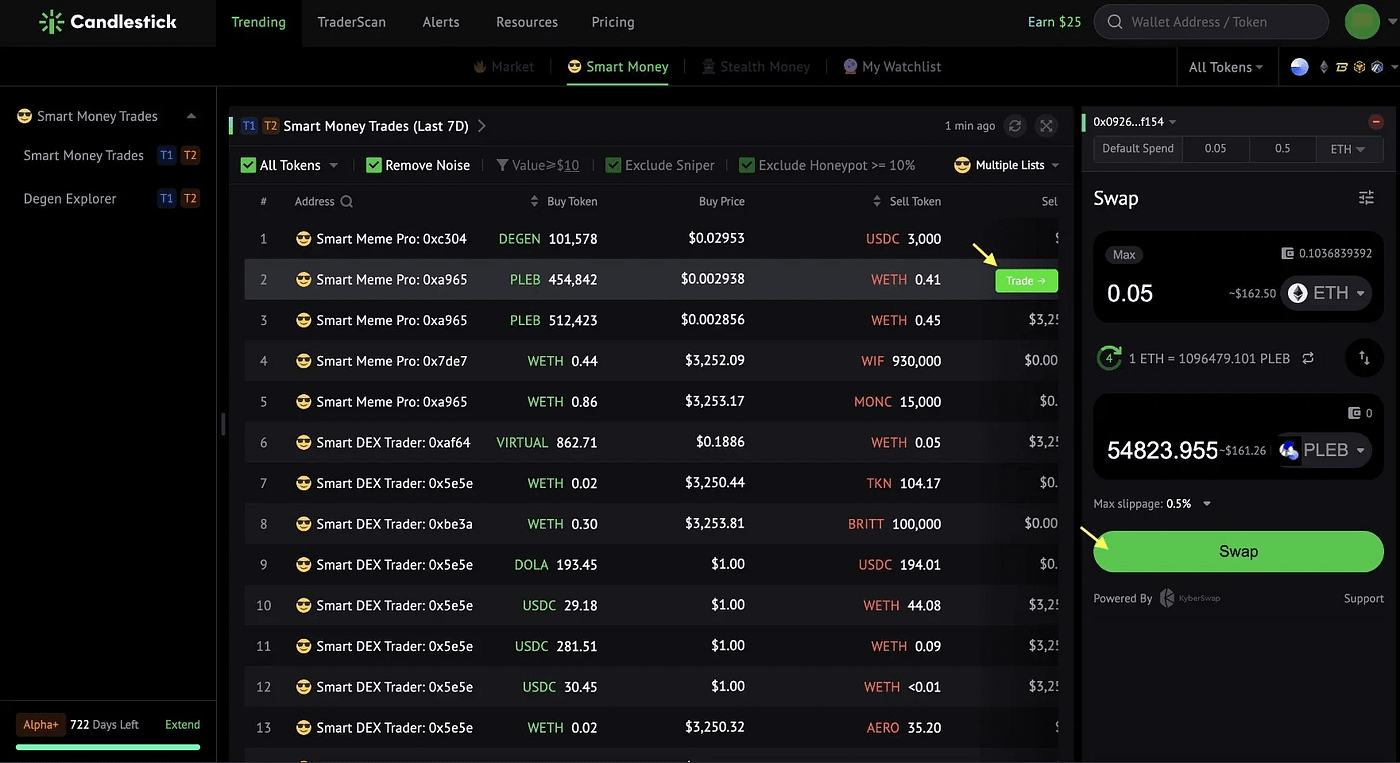
Task: Toggle the All Tokens checkbox
Action: tap(248, 165)
